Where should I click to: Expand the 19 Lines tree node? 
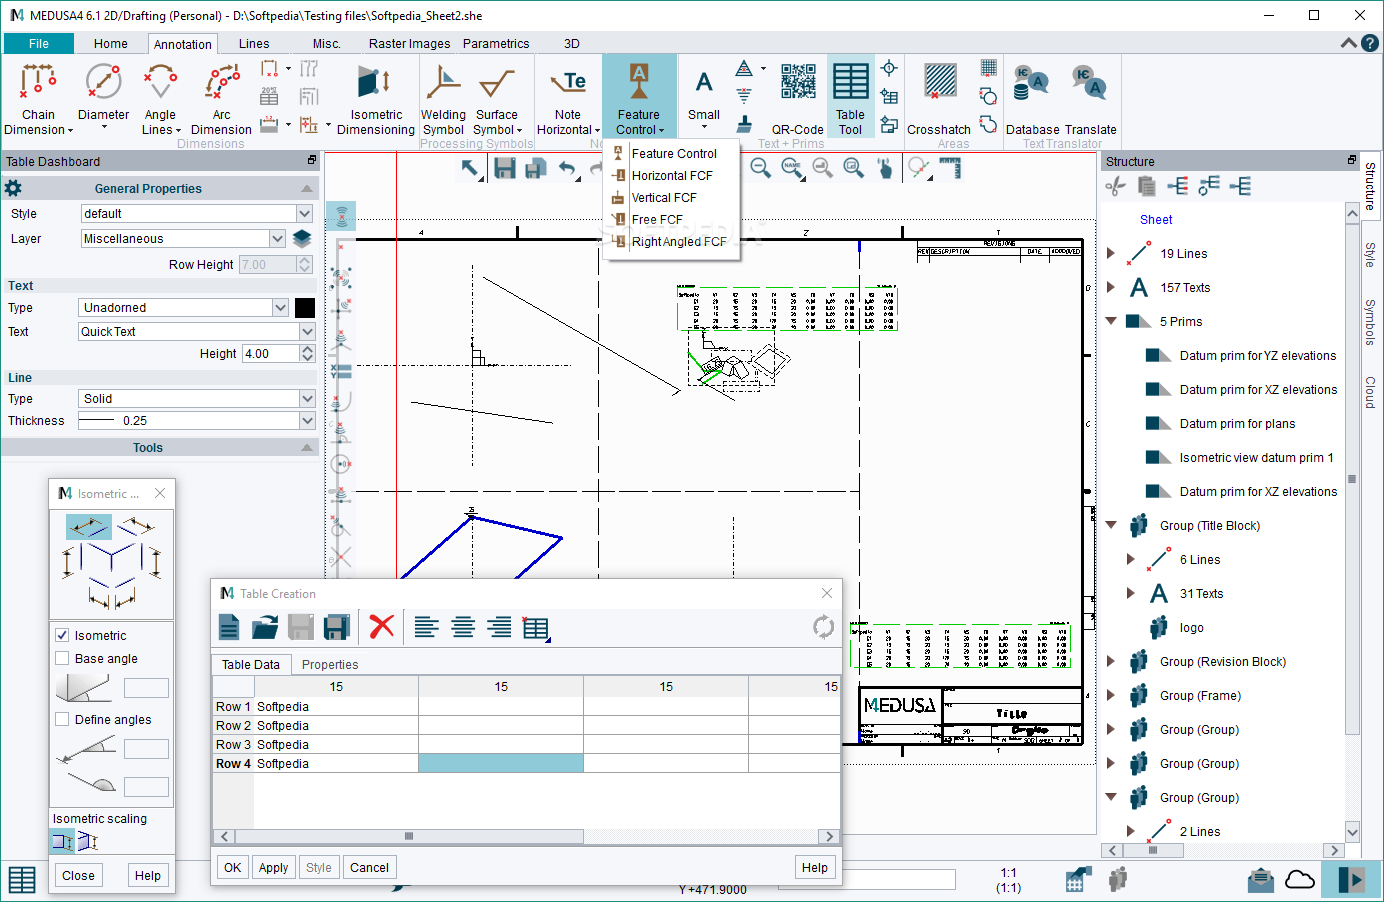[1111, 254]
